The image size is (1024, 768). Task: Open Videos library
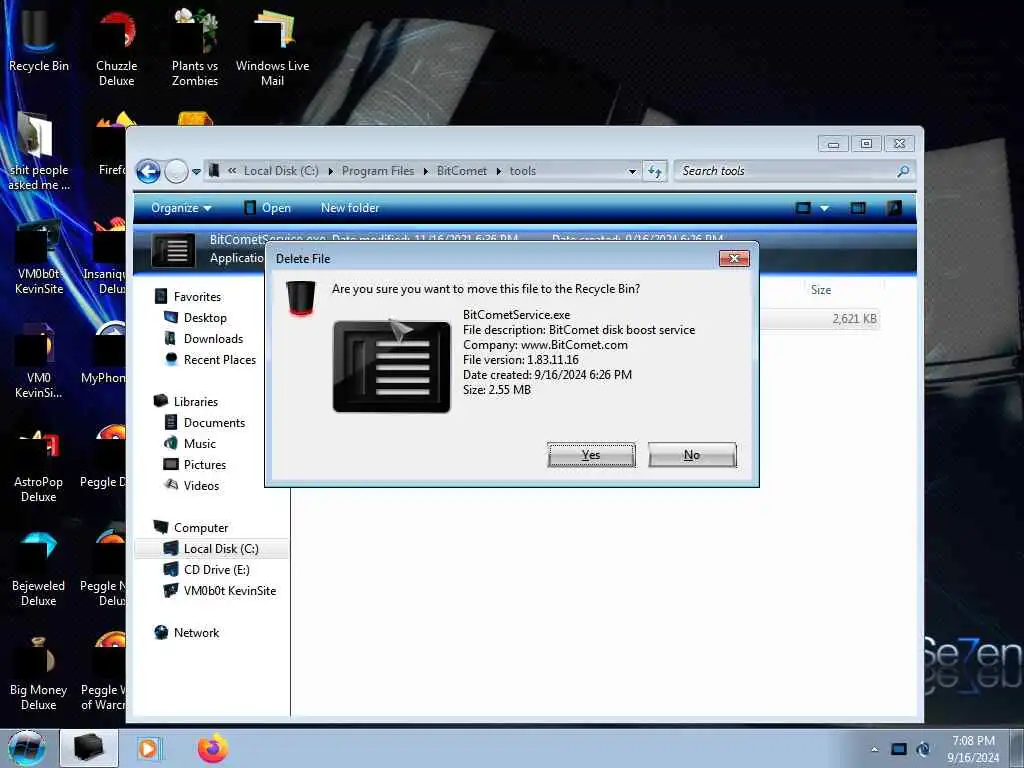(x=201, y=485)
